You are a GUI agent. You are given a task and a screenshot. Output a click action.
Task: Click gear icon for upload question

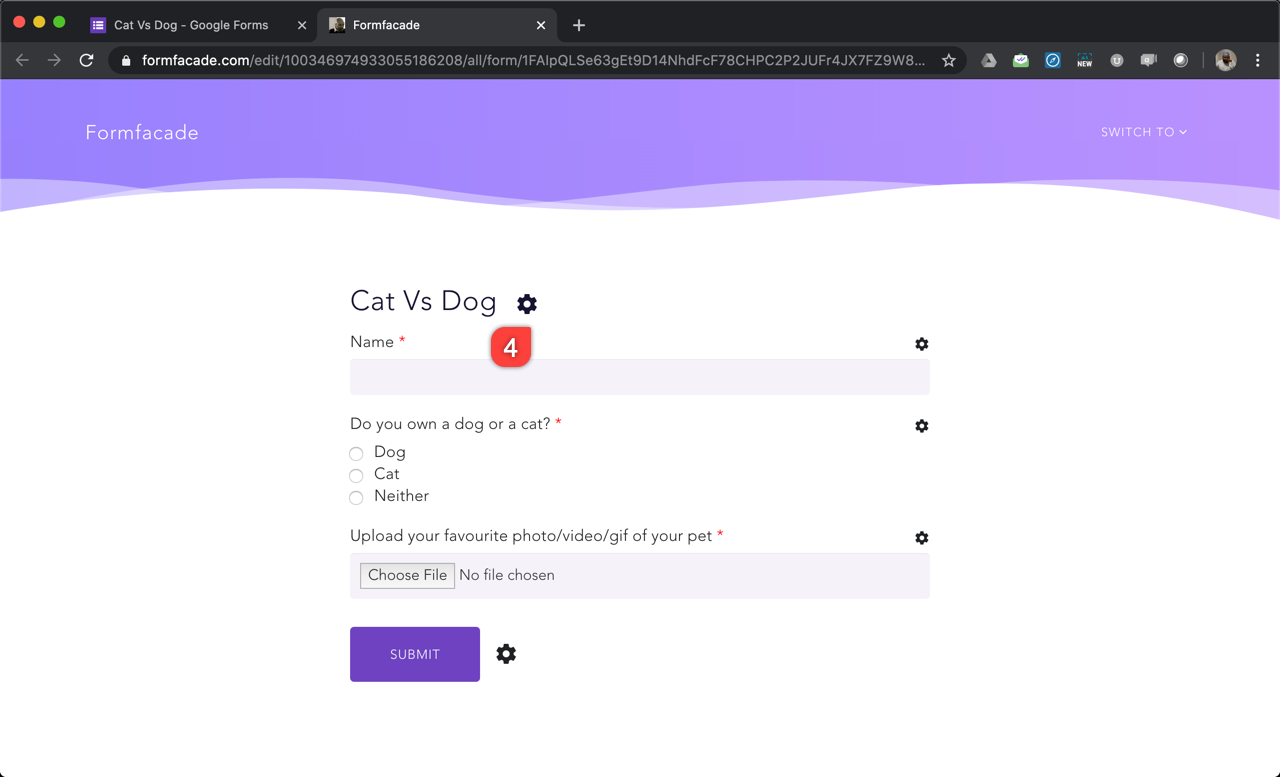point(921,538)
